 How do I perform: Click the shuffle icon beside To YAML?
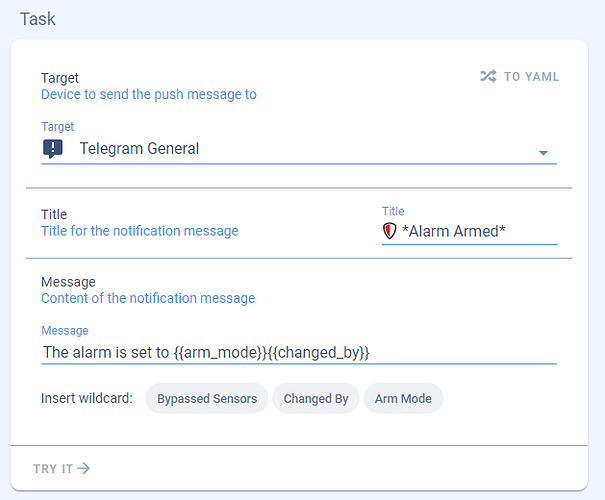pos(488,77)
